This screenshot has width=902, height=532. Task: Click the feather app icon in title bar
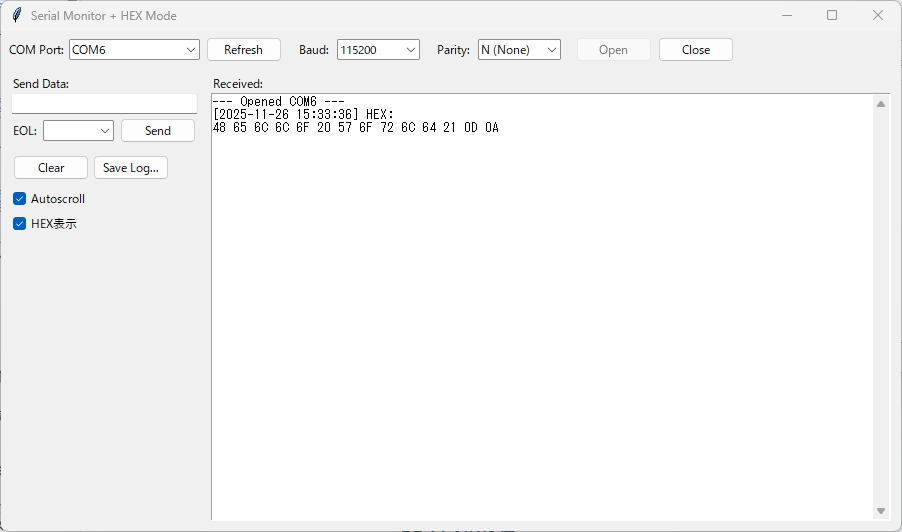coord(16,16)
